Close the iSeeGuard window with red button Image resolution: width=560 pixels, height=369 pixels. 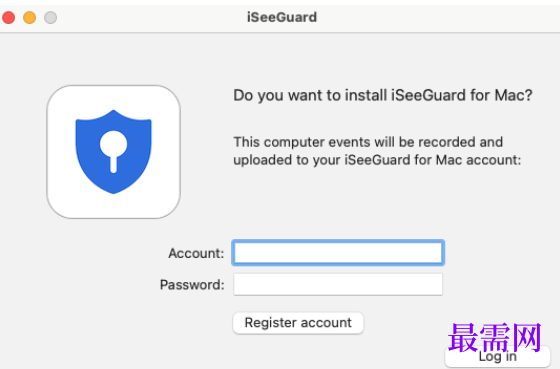(x=8, y=17)
